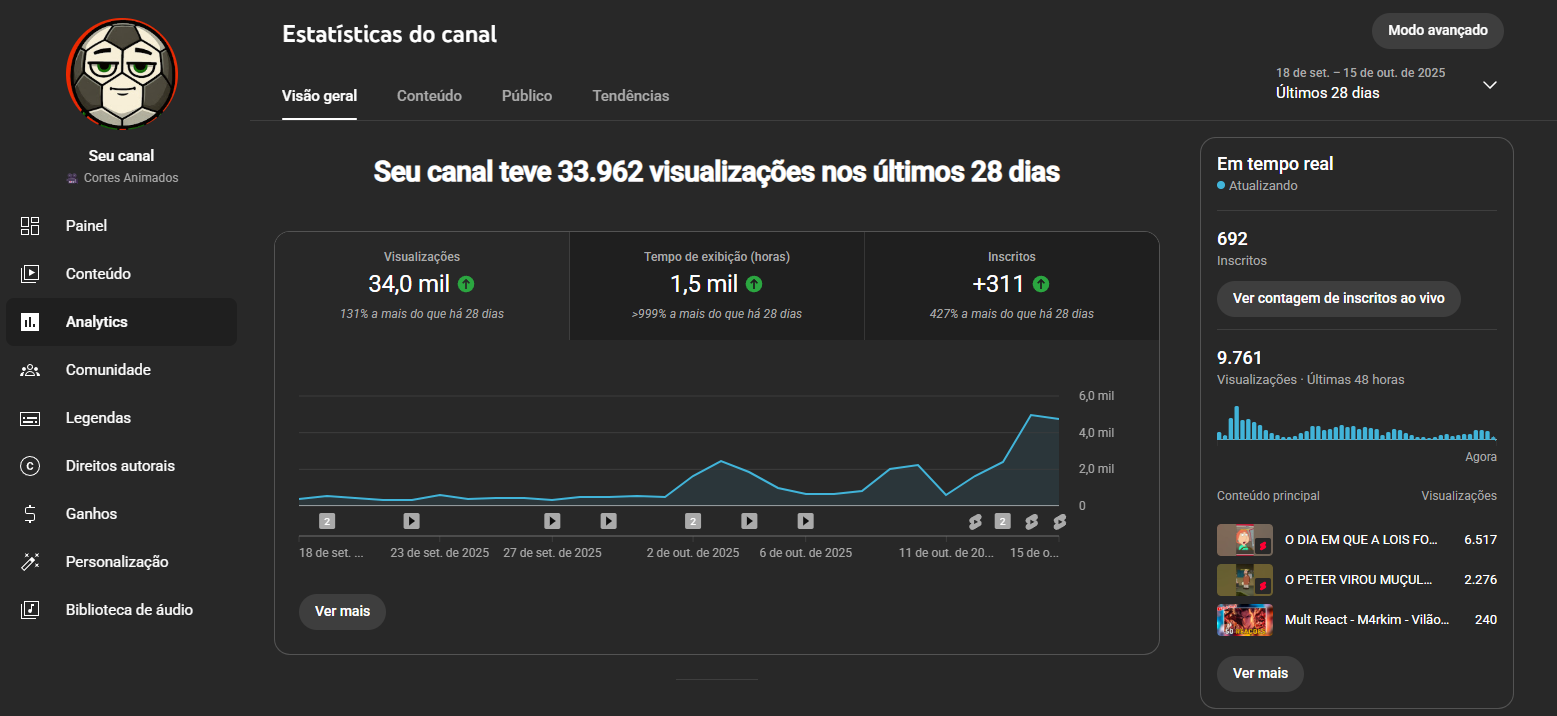Click the Modo avançado button

click(1438, 30)
